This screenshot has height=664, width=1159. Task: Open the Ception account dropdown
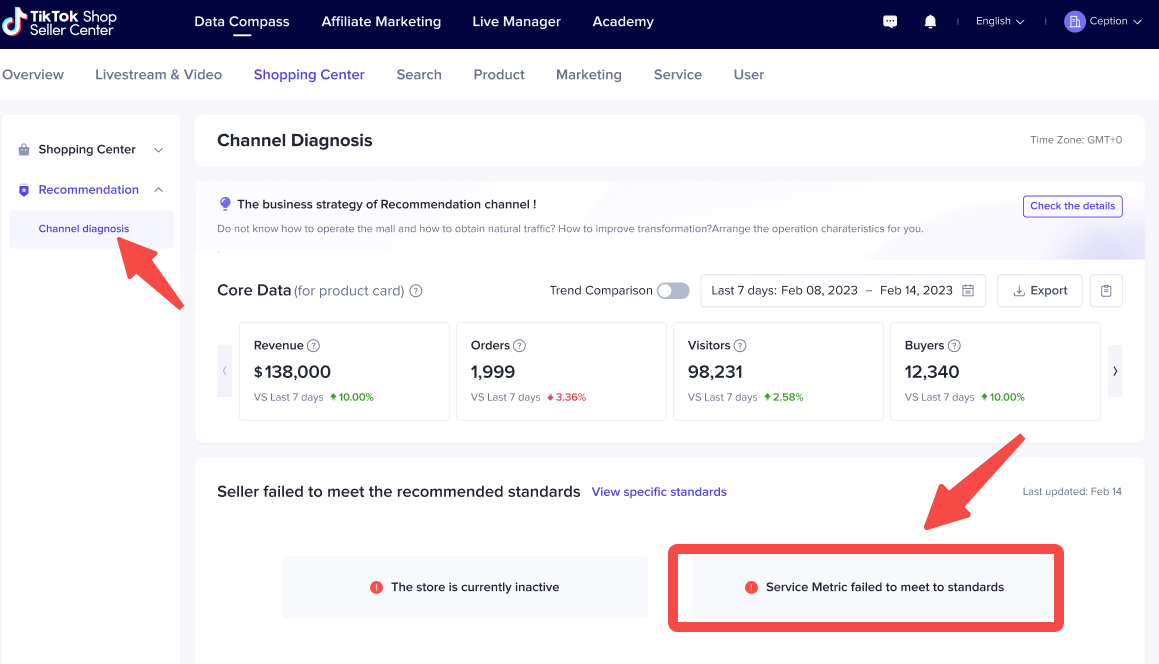pos(1103,21)
